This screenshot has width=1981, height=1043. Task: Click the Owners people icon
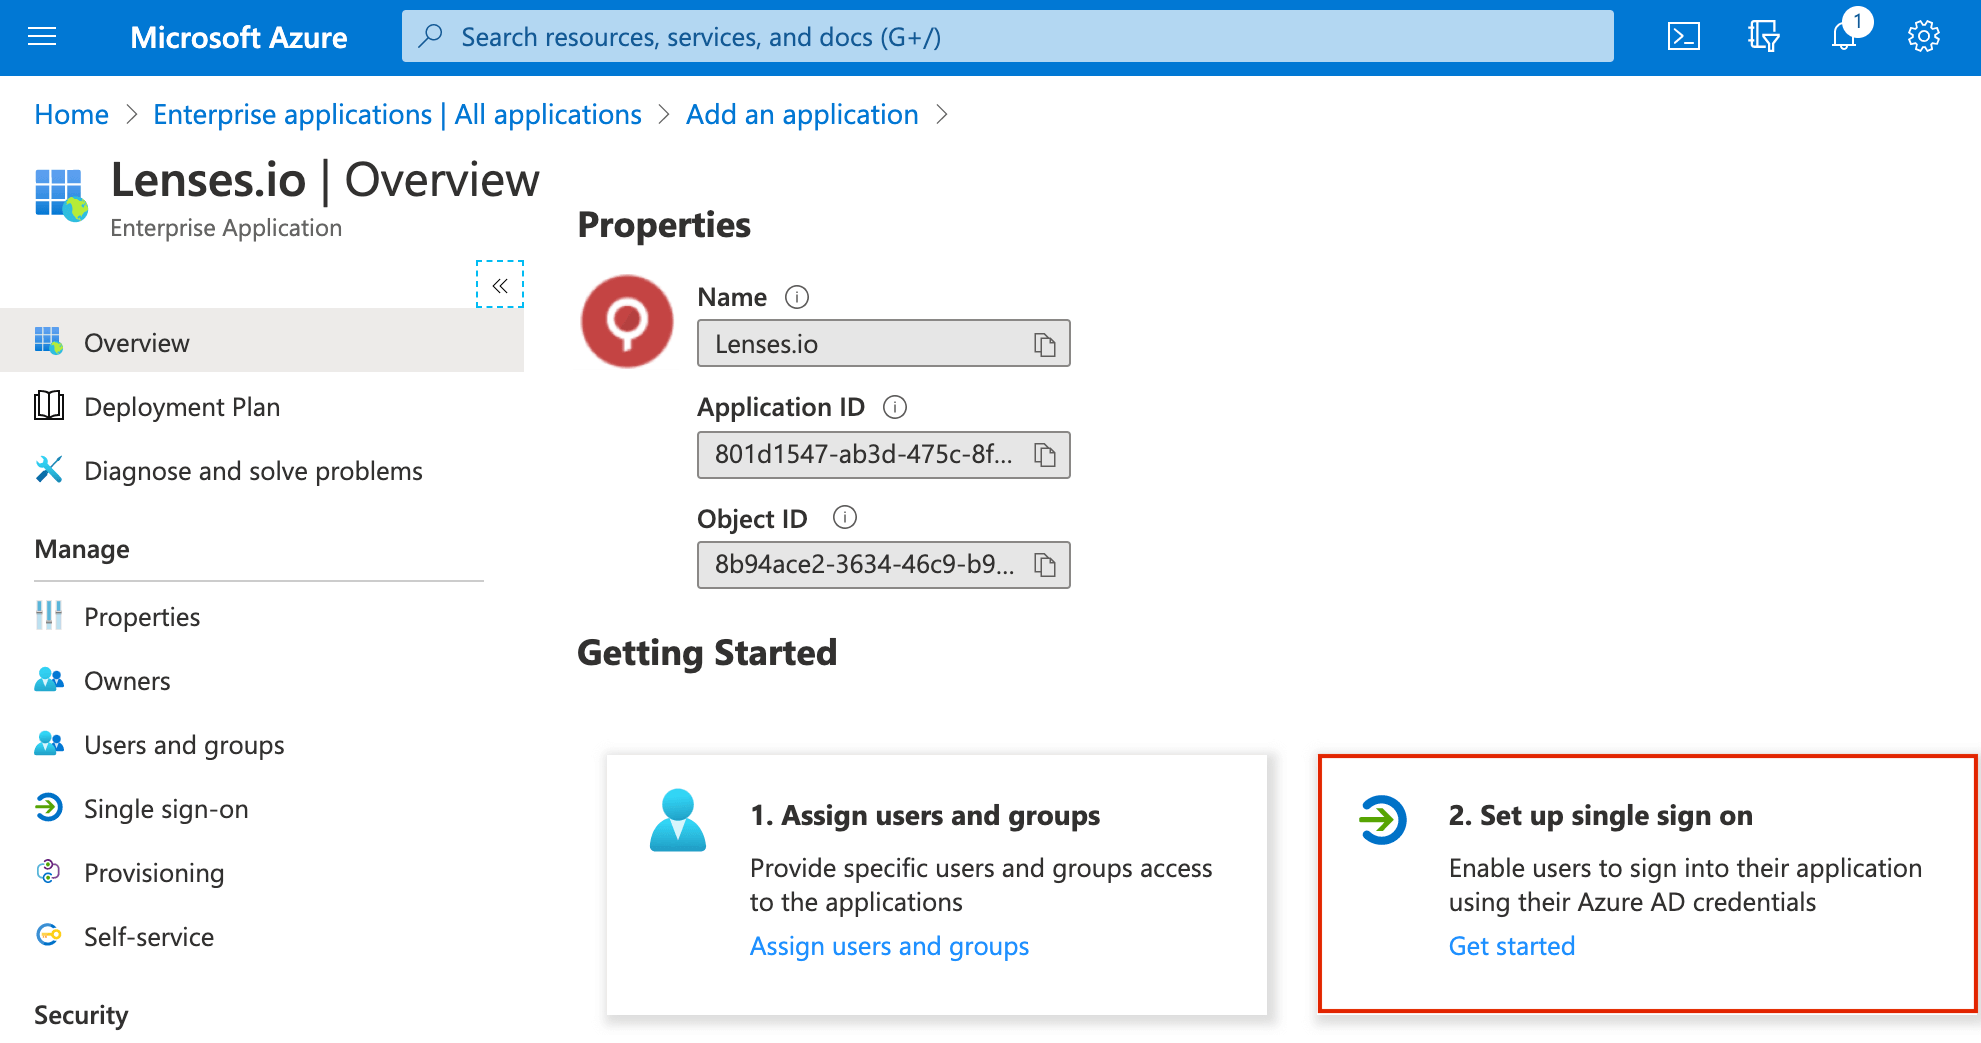pos(49,680)
